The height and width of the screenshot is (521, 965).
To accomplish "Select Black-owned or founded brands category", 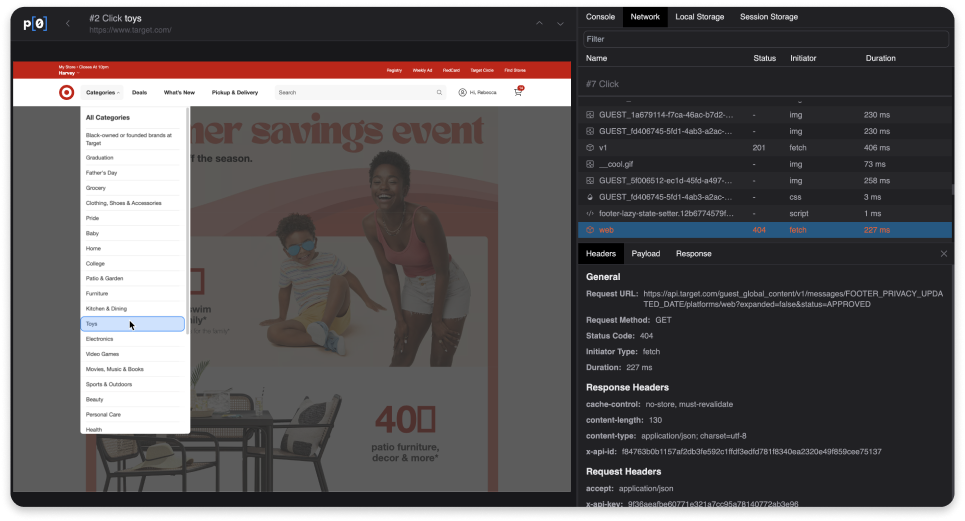I will point(129,139).
